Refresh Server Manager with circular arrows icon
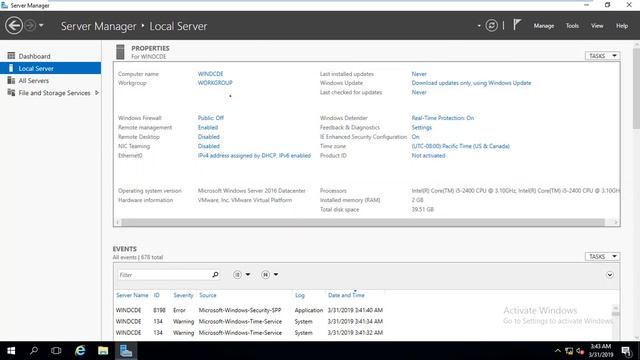 click(x=491, y=26)
